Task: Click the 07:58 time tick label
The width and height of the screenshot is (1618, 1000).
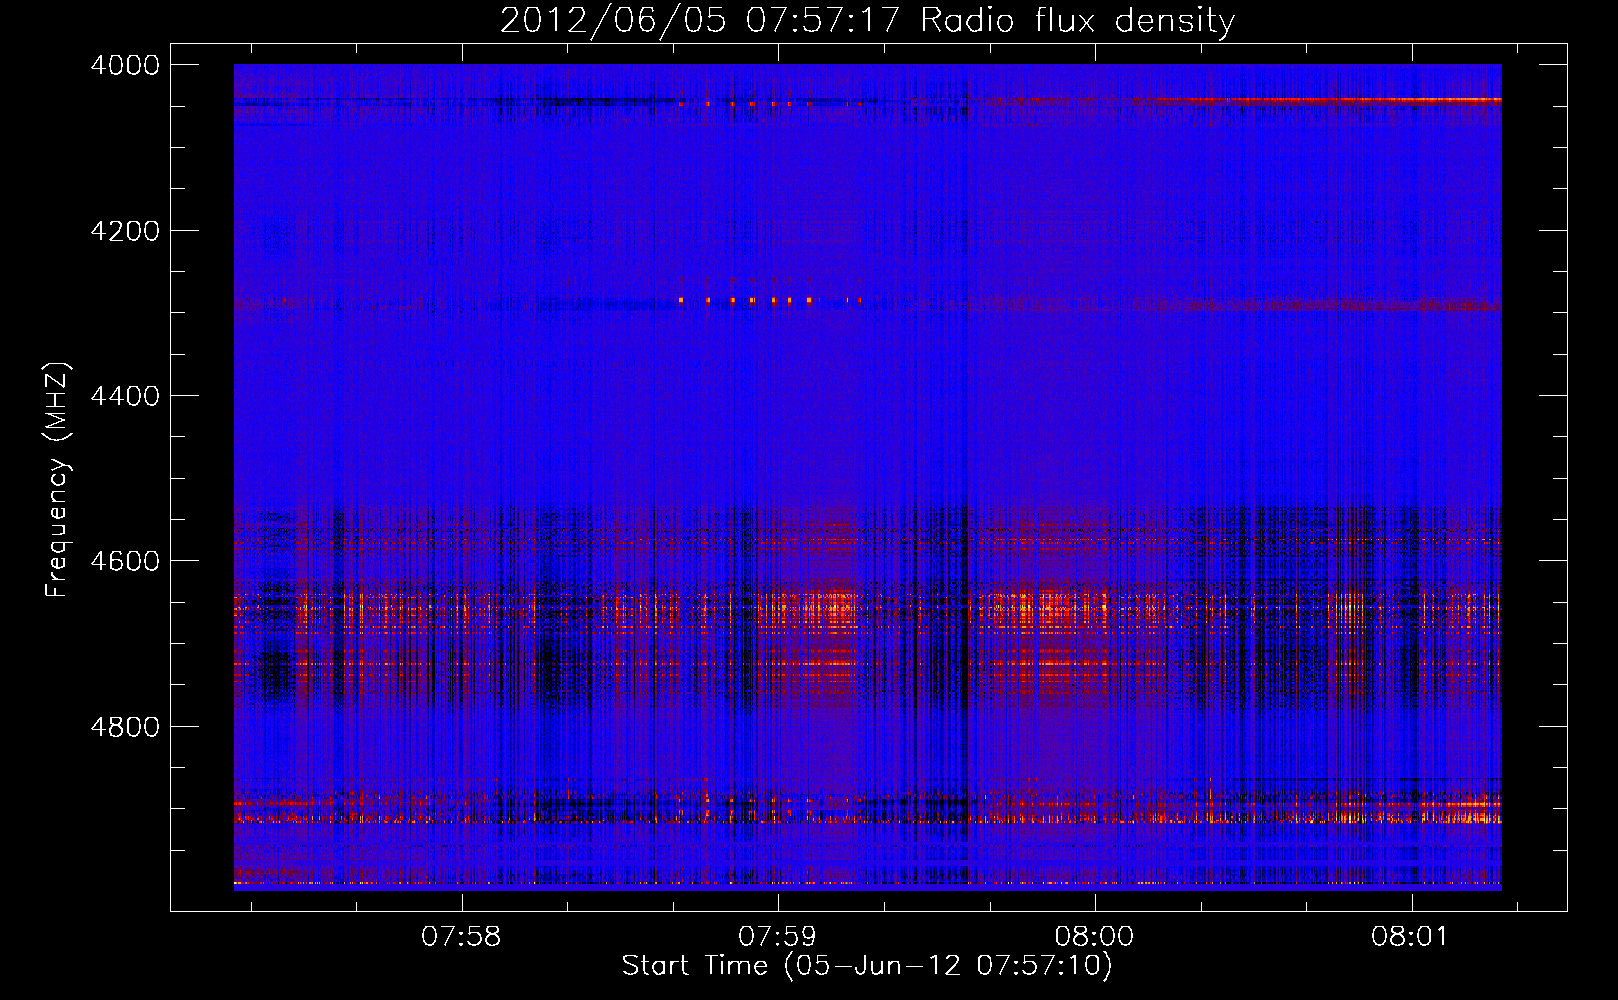Action: 461,937
